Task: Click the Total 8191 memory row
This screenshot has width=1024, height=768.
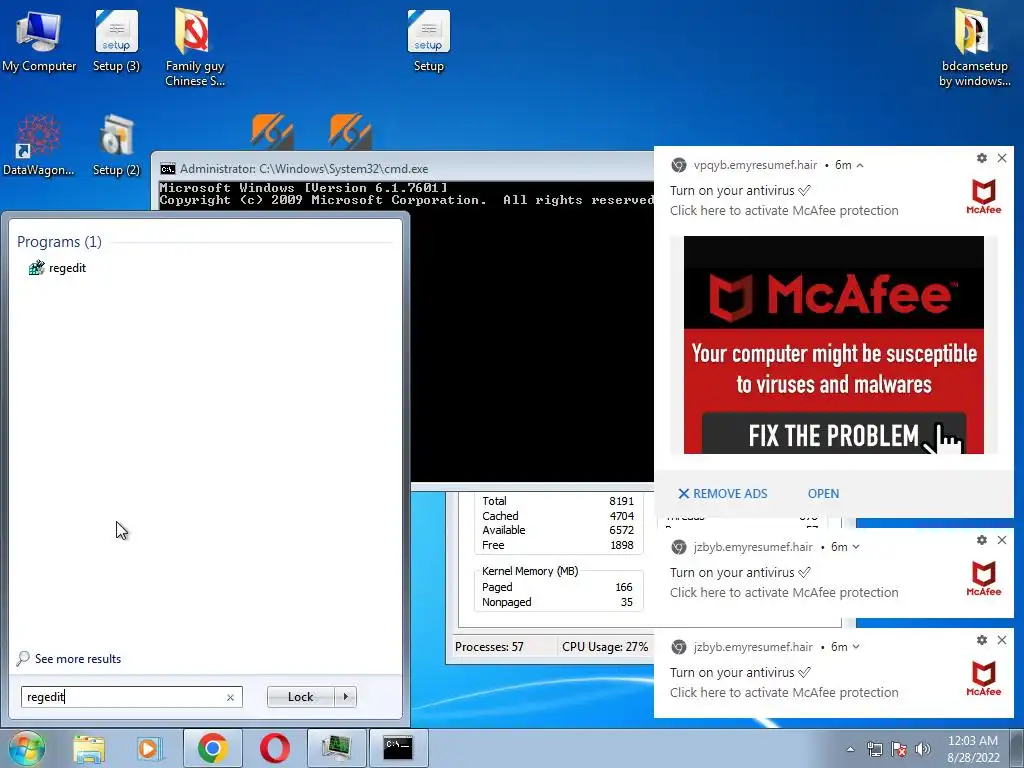Action: coord(558,501)
